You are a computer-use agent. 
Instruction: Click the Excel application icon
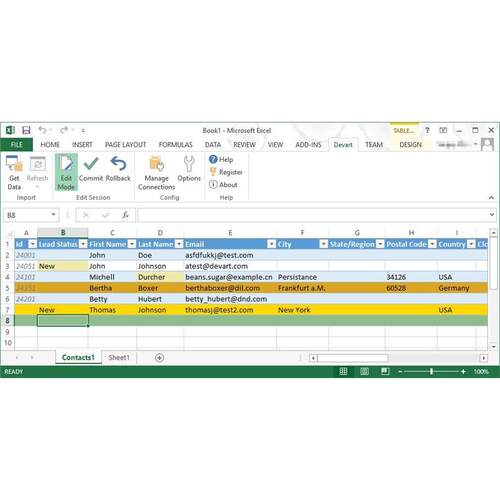(x=10, y=130)
